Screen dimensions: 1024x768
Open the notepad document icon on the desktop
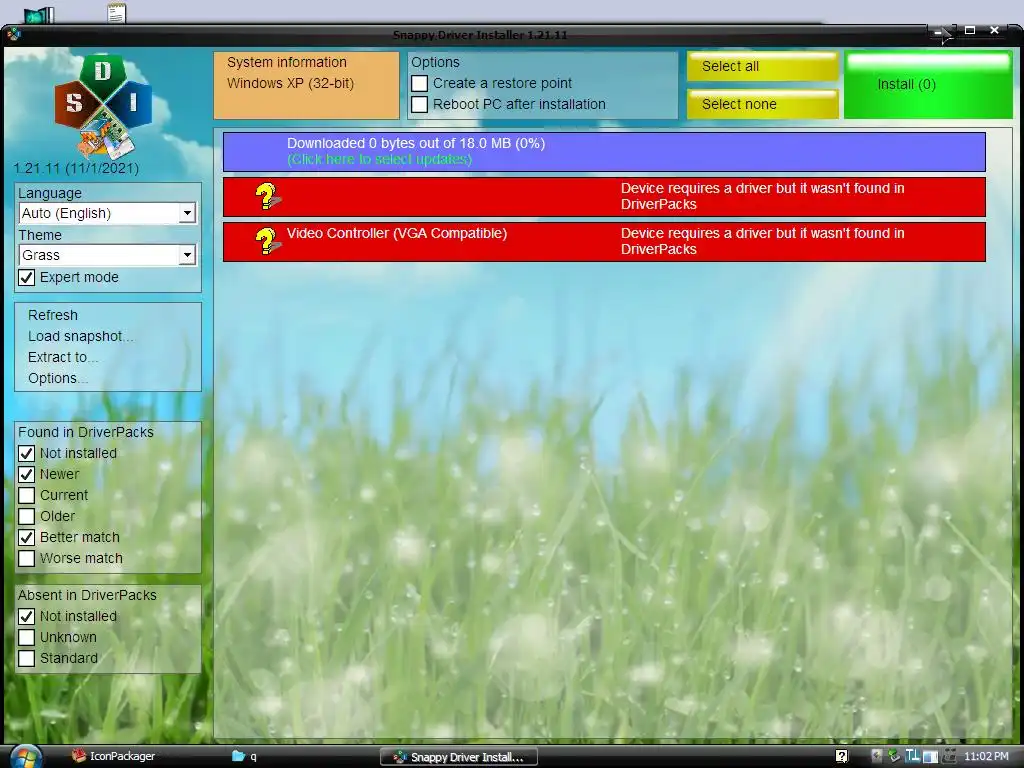(x=116, y=13)
